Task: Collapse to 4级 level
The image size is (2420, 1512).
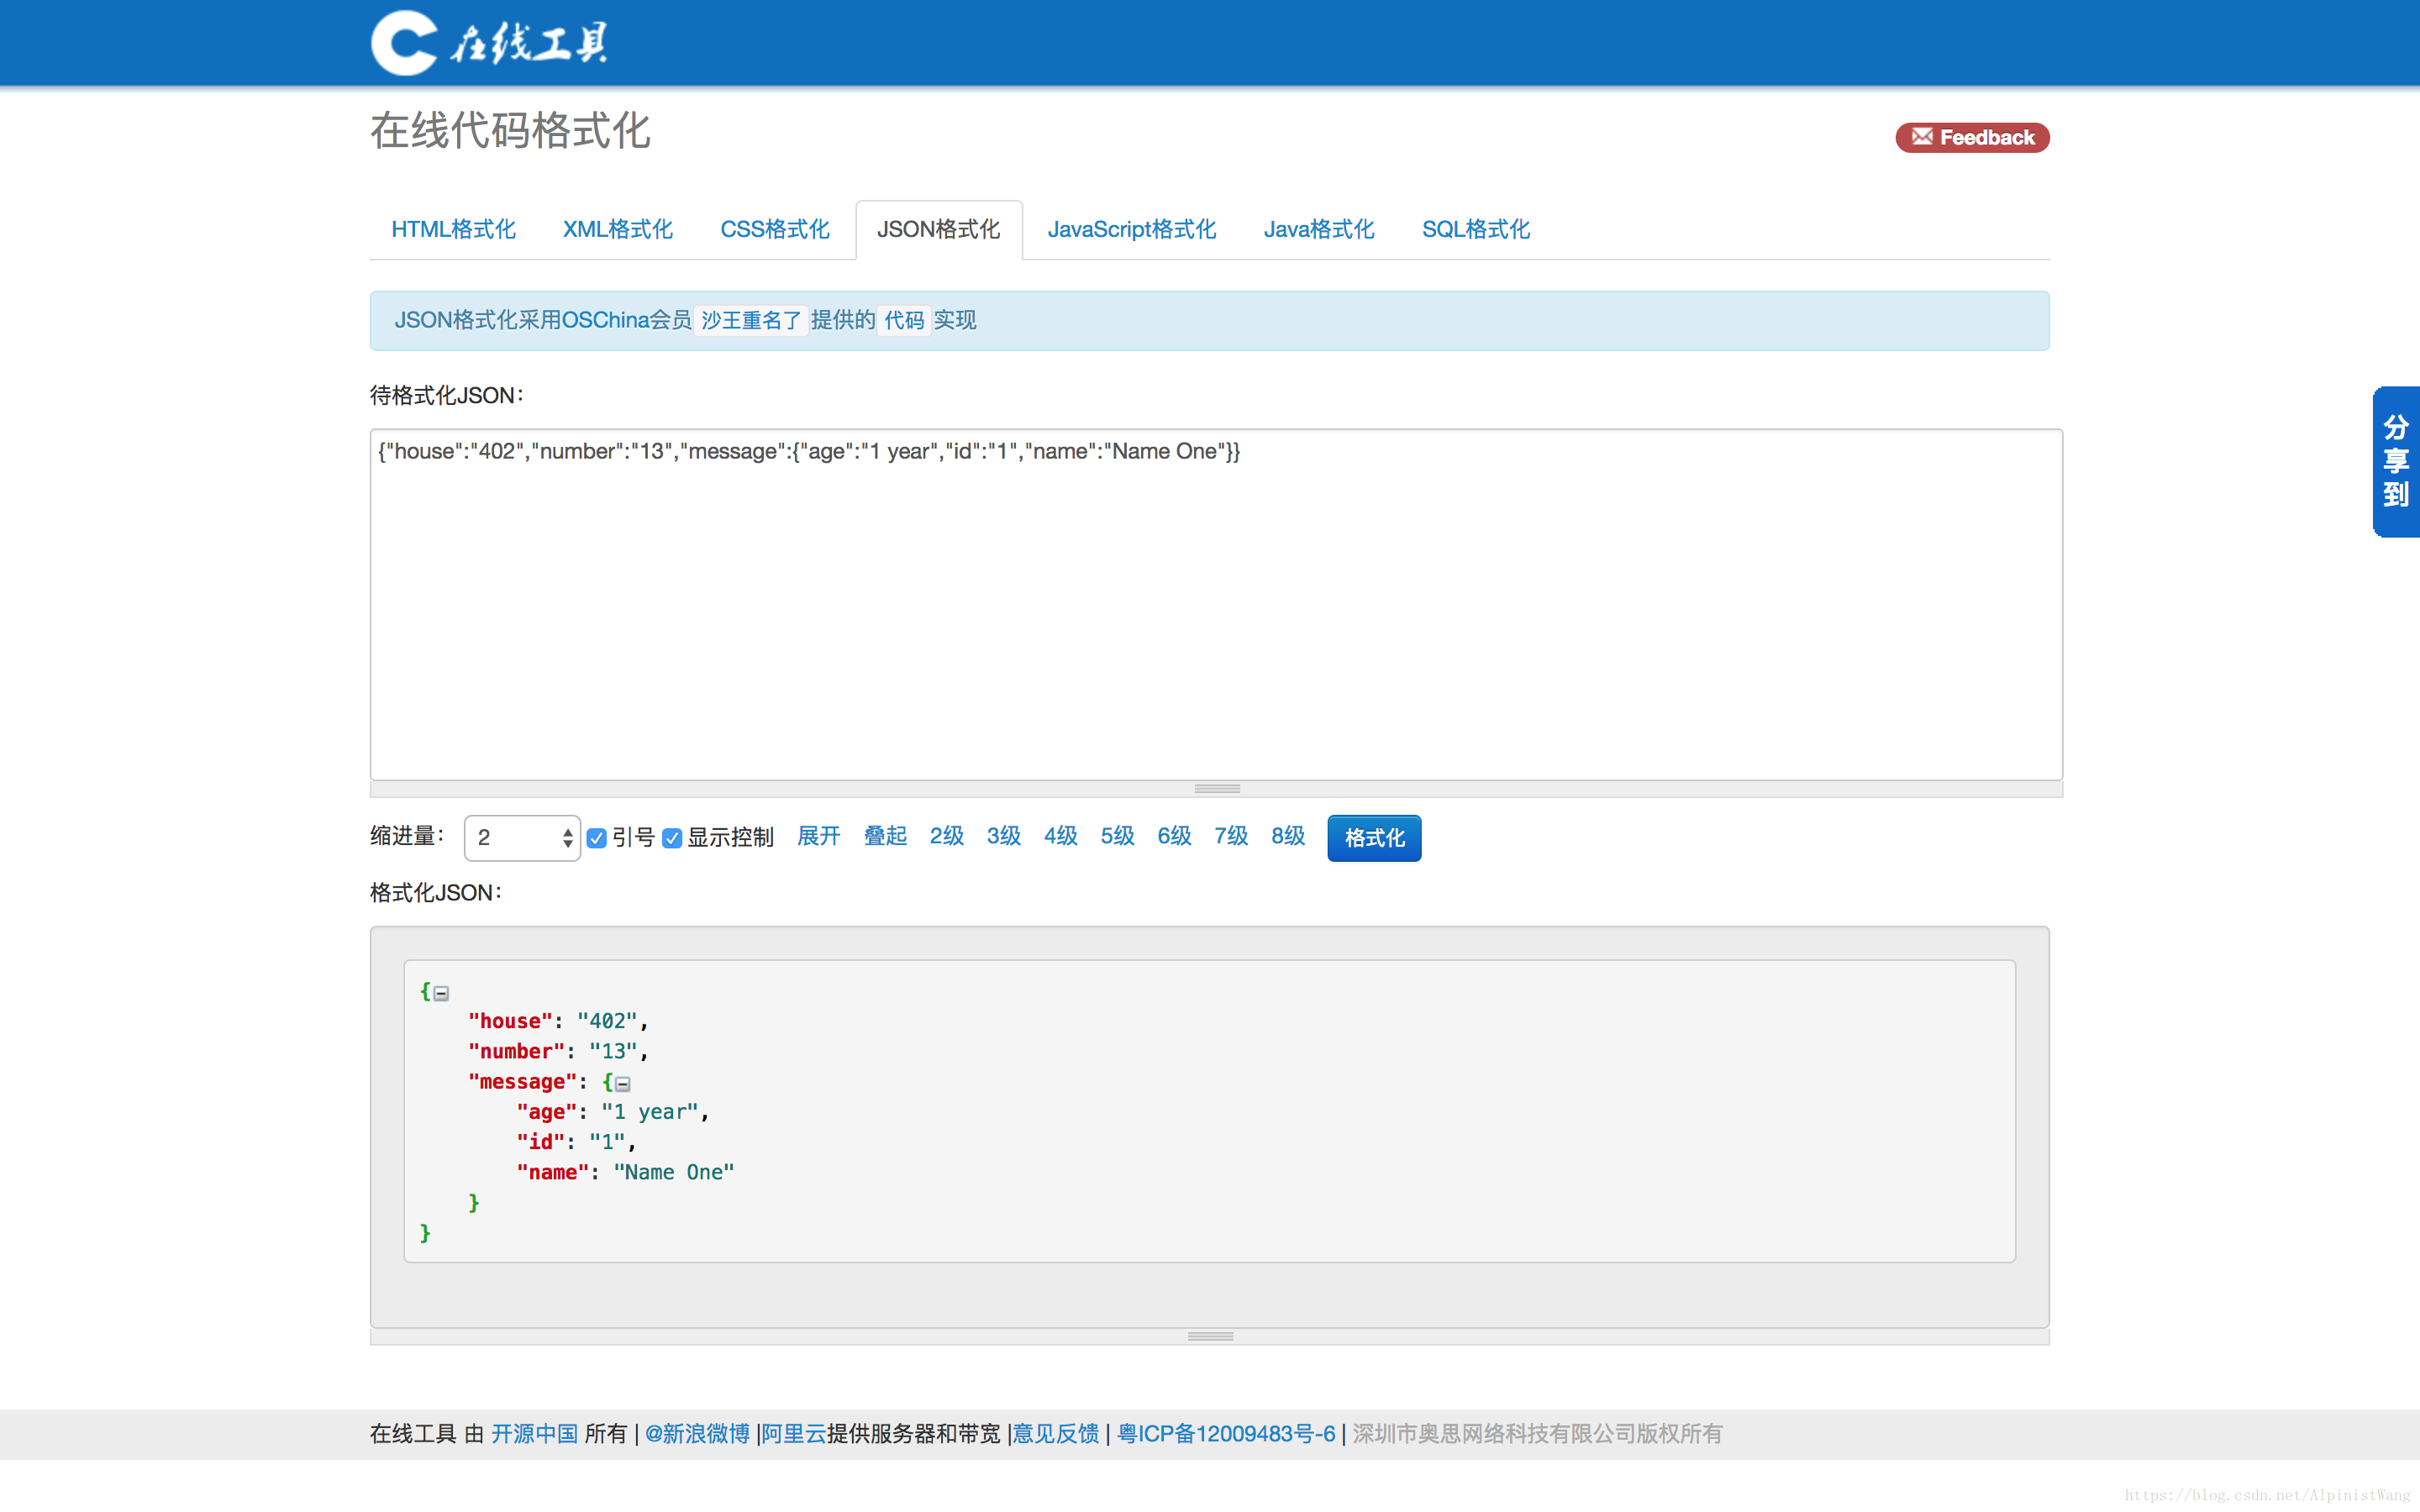Action: pyautogui.click(x=1060, y=836)
